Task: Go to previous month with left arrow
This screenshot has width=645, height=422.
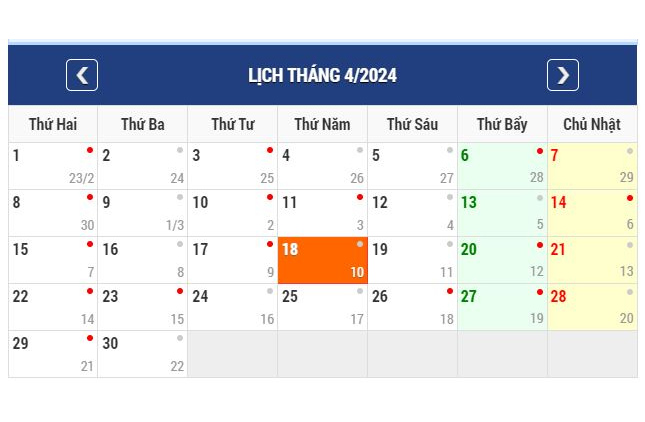Action: pyautogui.click(x=82, y=75)
